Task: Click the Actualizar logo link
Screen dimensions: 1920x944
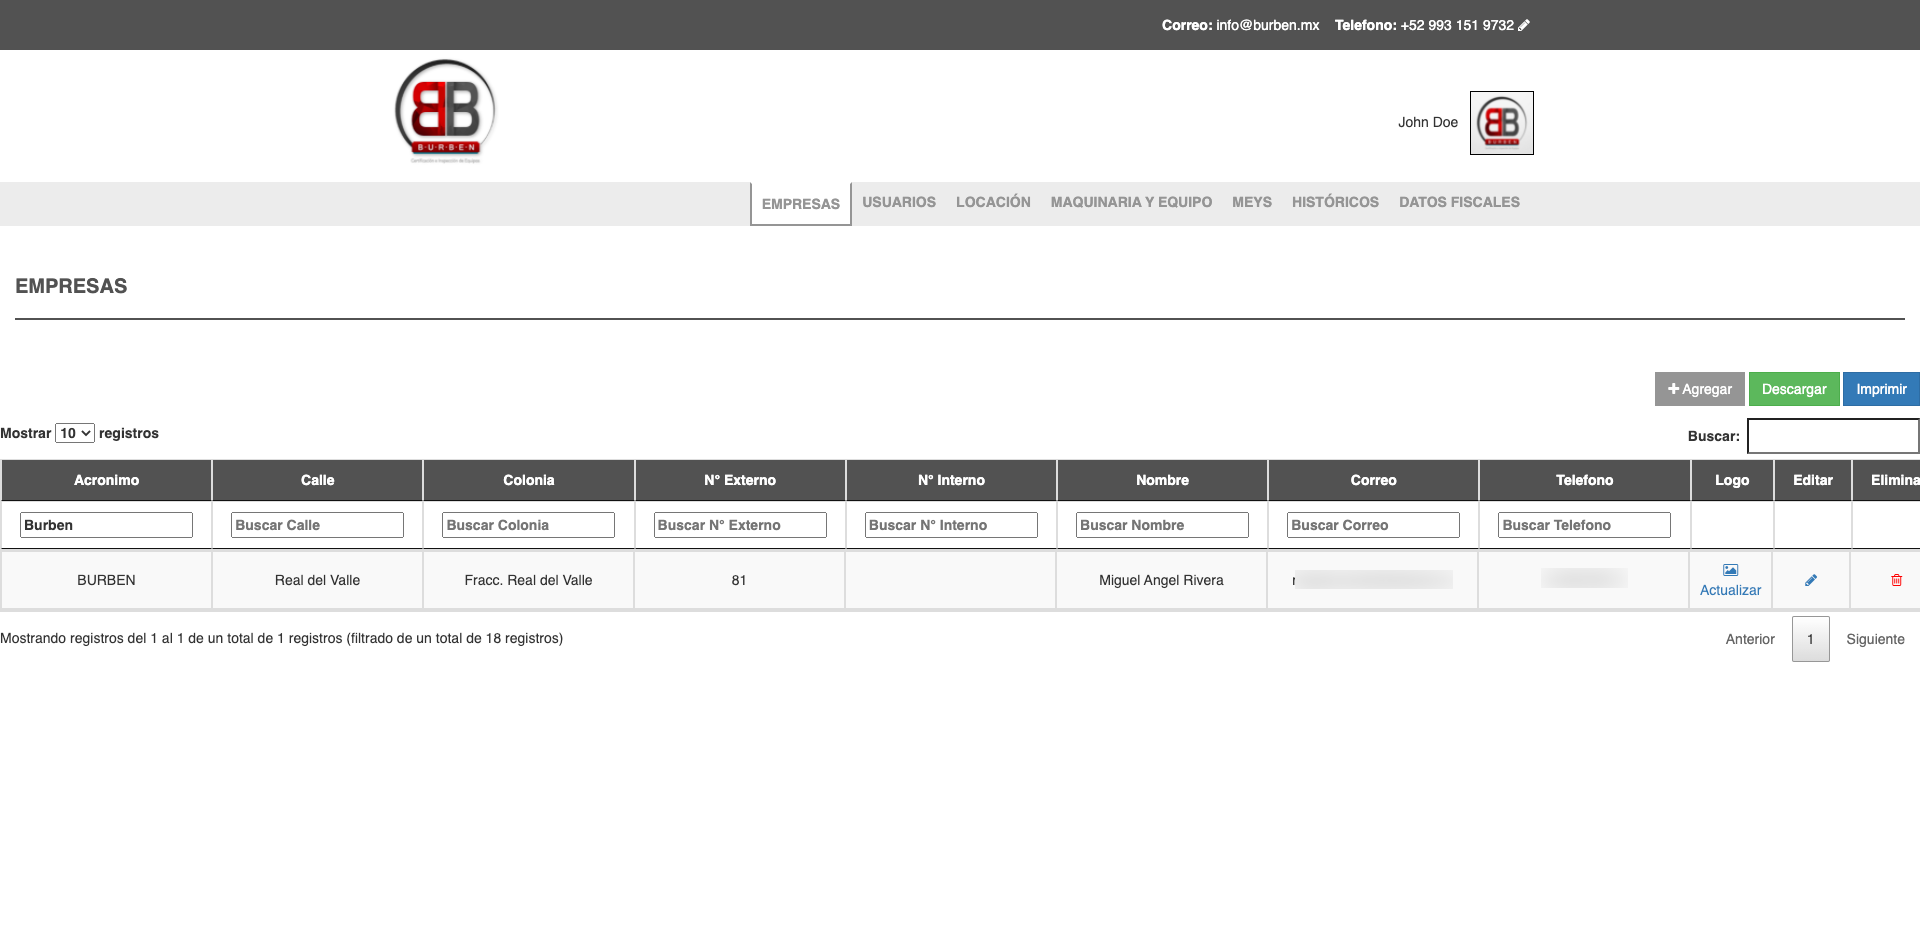Action: pos(1730,590)
